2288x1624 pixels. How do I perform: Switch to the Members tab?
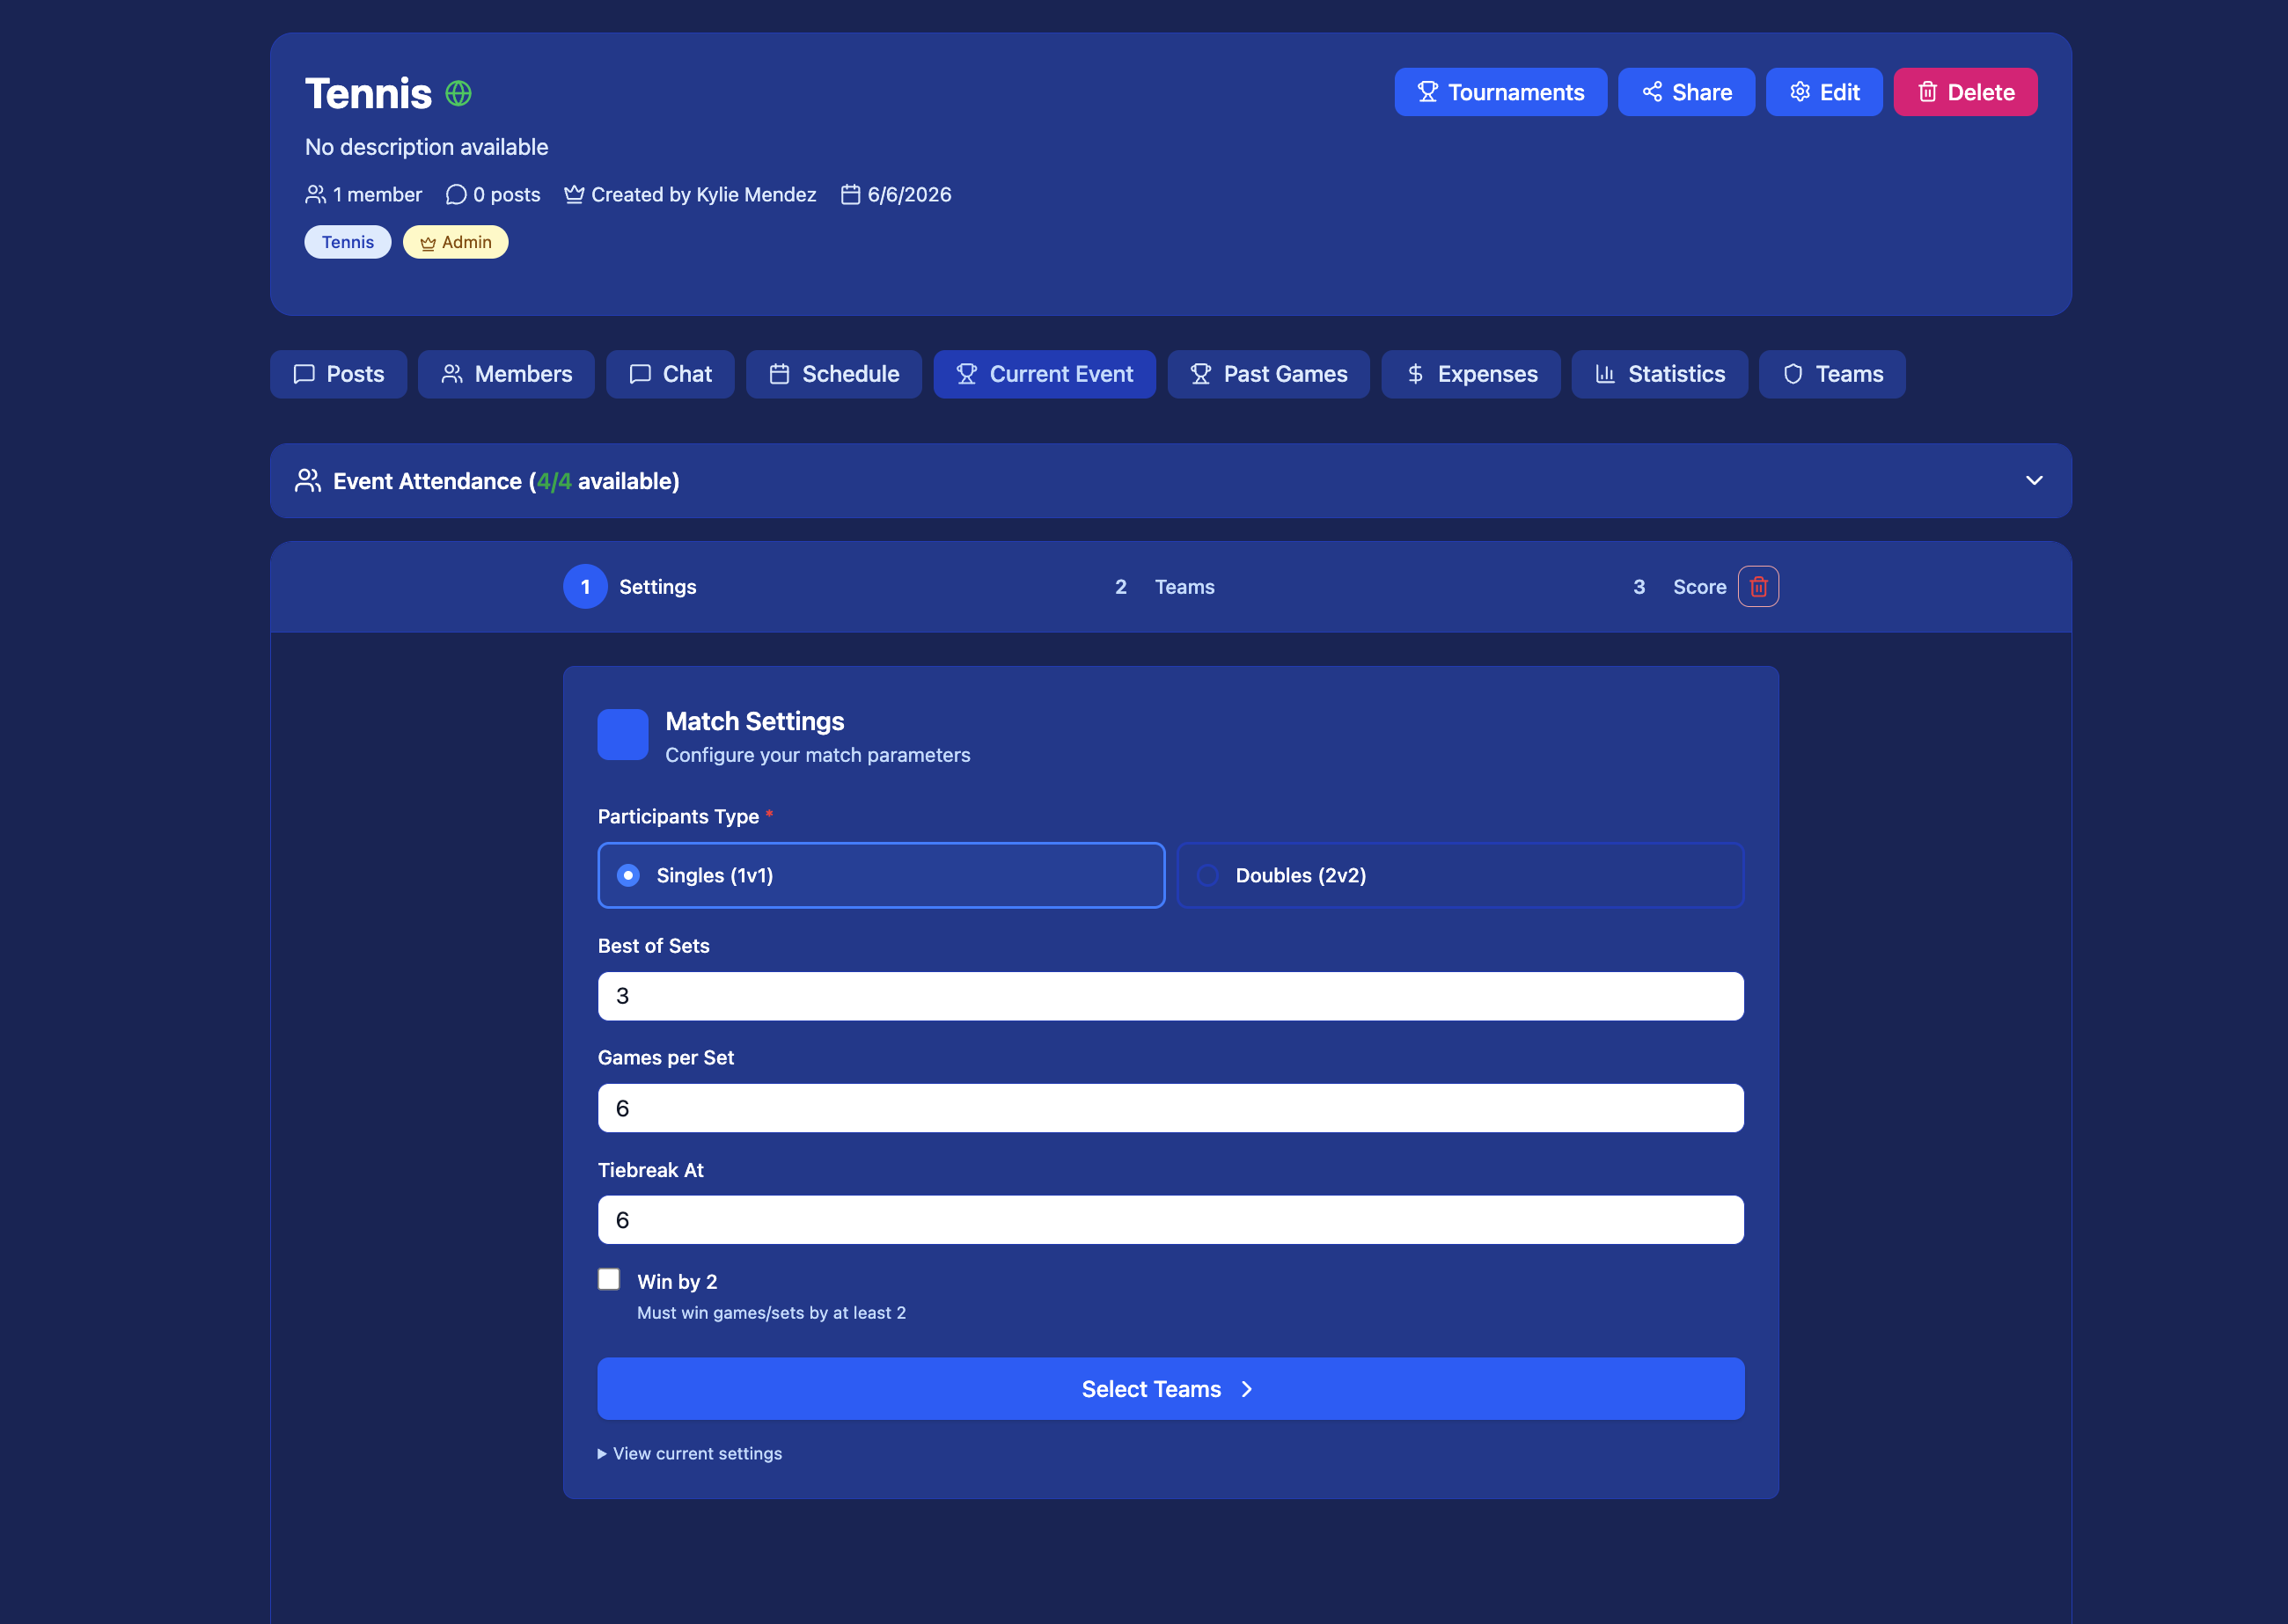point(506,374)
